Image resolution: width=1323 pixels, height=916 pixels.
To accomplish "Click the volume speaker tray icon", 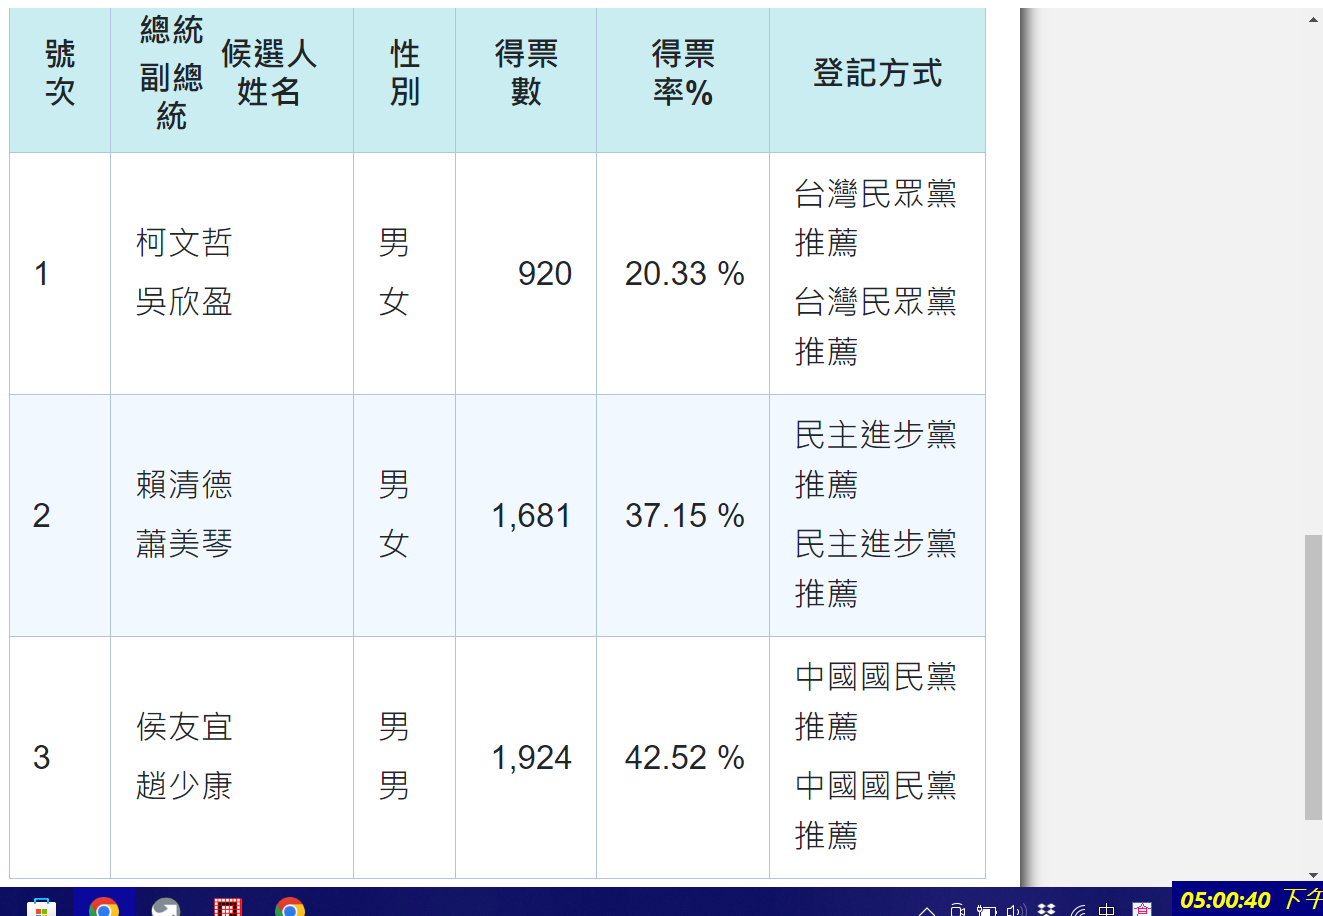I will click(x=1017, y=909).
